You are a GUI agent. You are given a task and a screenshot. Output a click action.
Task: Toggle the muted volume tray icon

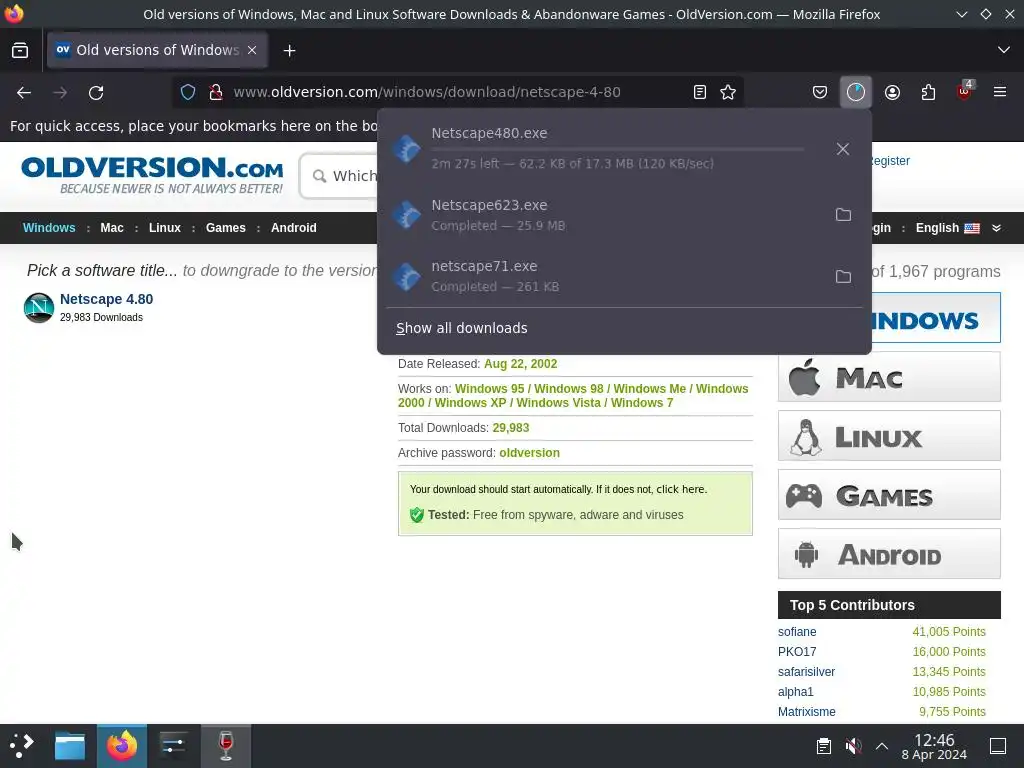tap(853, 746)
